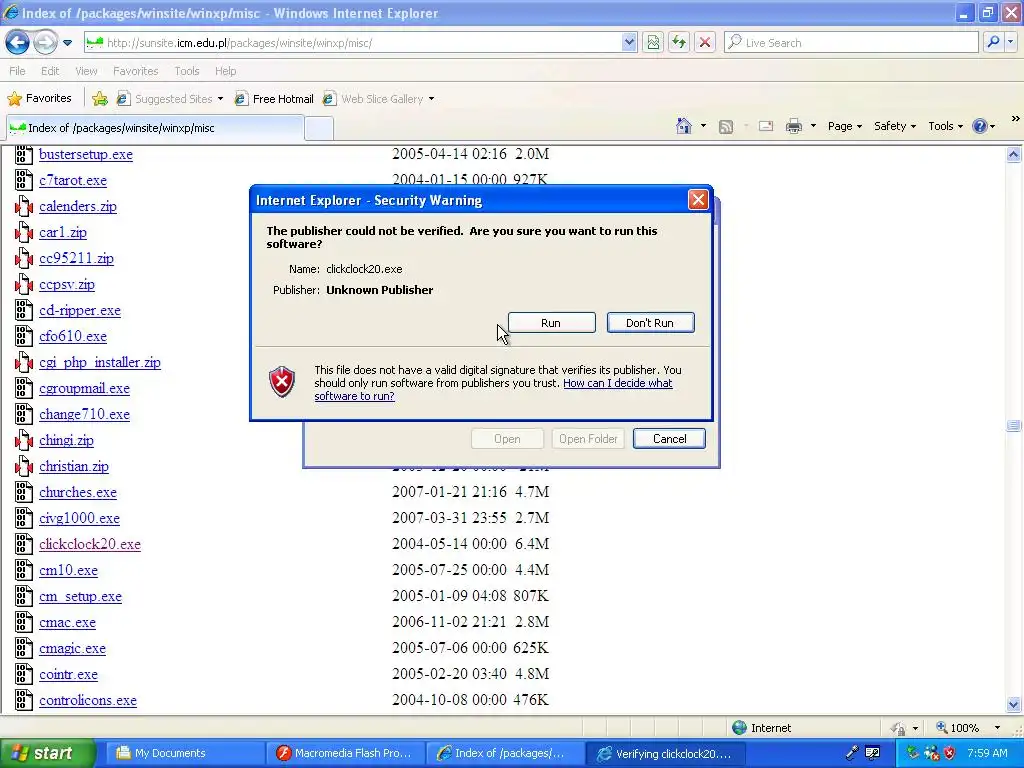Open the Help menu
This screenshot has width=1024, height=768.
(x=225, y=71)
